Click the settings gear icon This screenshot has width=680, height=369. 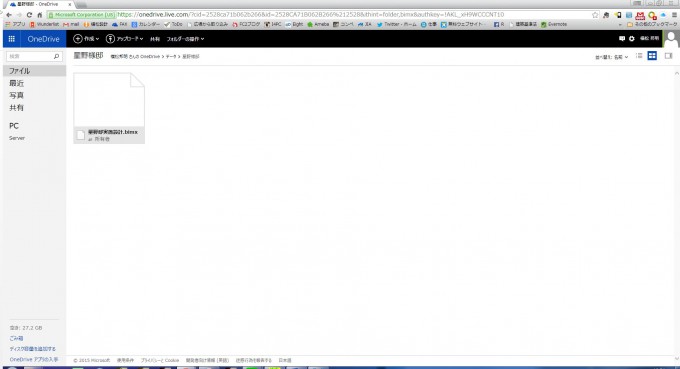point(631,39)
